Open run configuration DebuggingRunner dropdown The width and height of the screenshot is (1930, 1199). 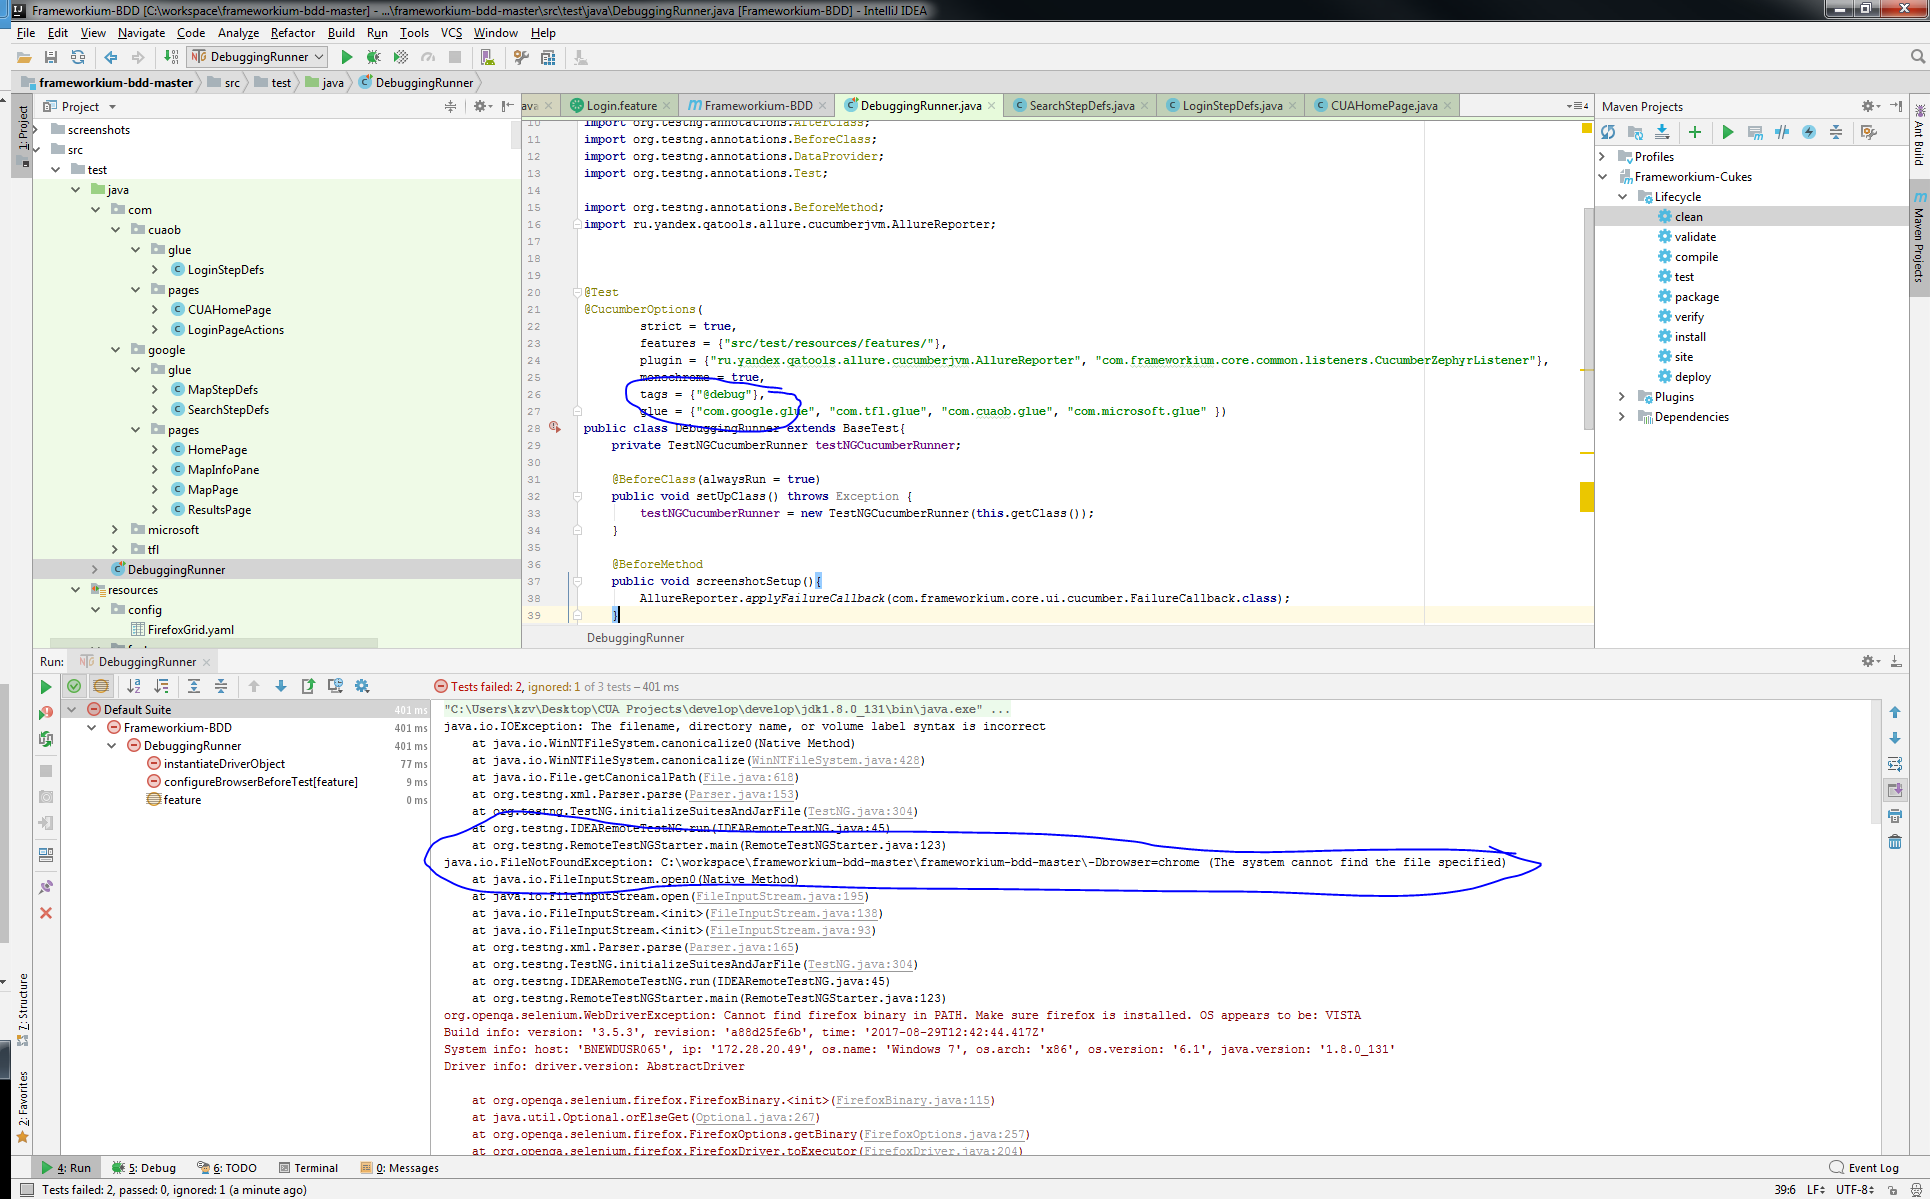[258, 57]
